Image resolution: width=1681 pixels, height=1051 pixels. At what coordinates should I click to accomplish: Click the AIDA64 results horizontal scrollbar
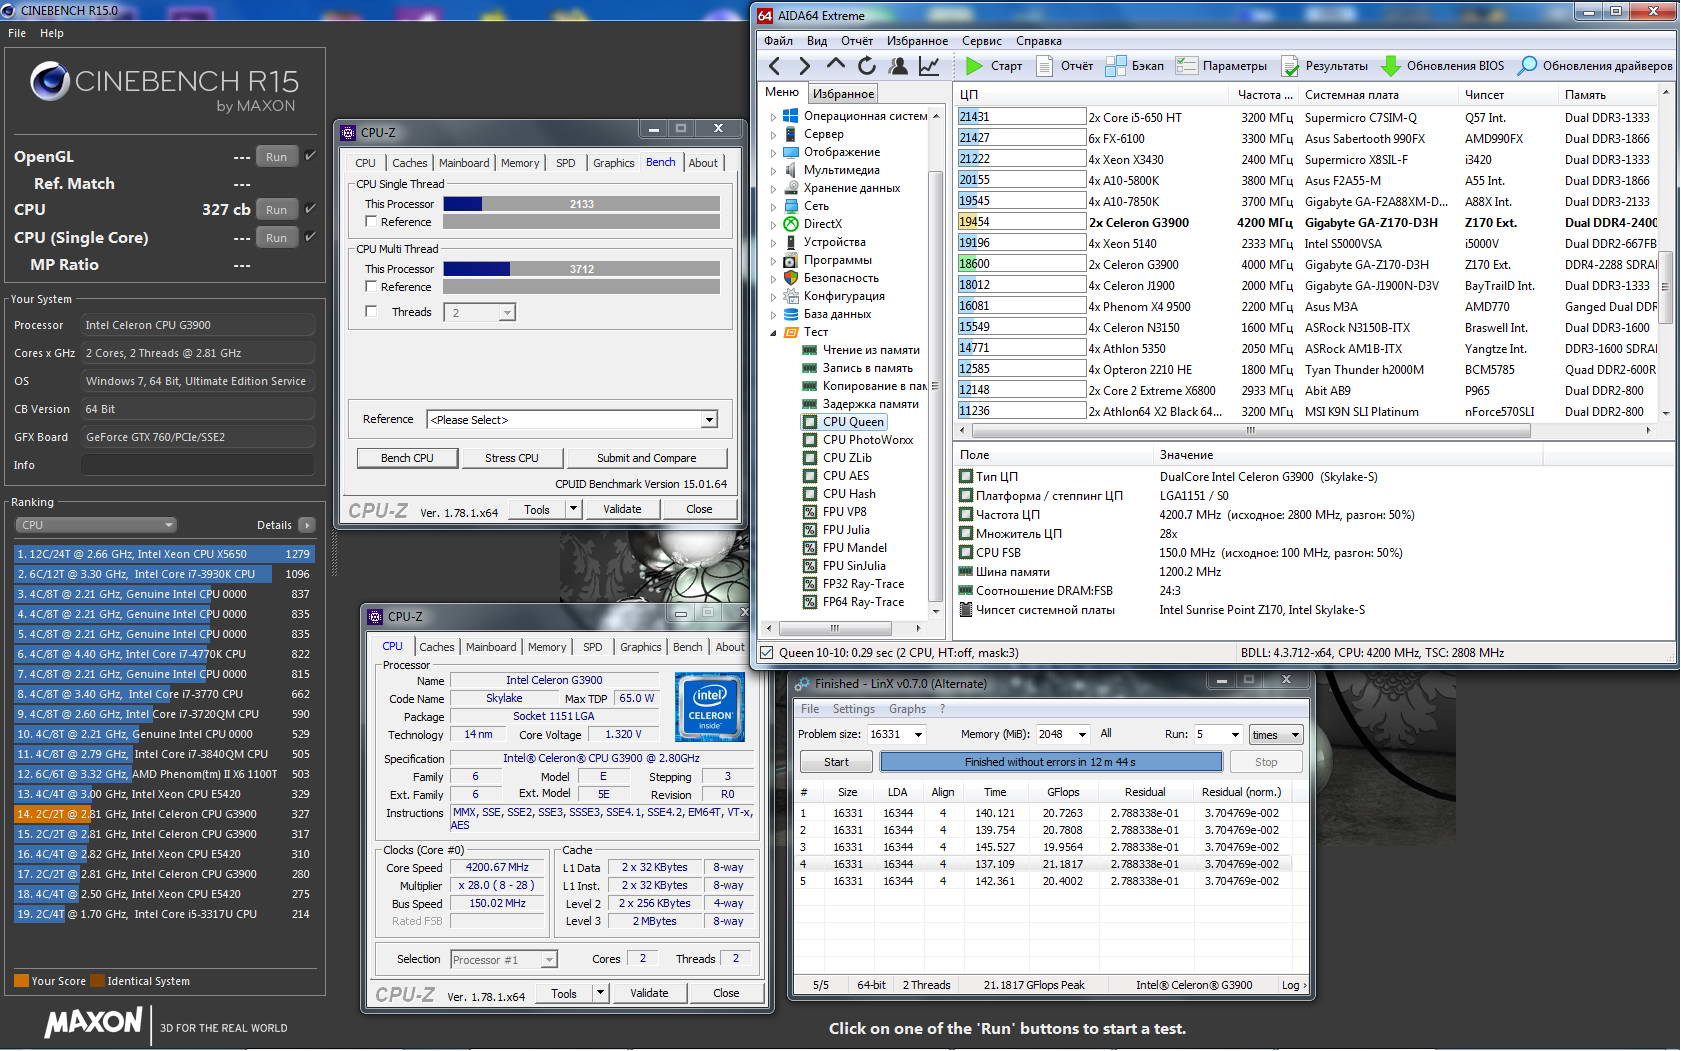coord(1250,431)
